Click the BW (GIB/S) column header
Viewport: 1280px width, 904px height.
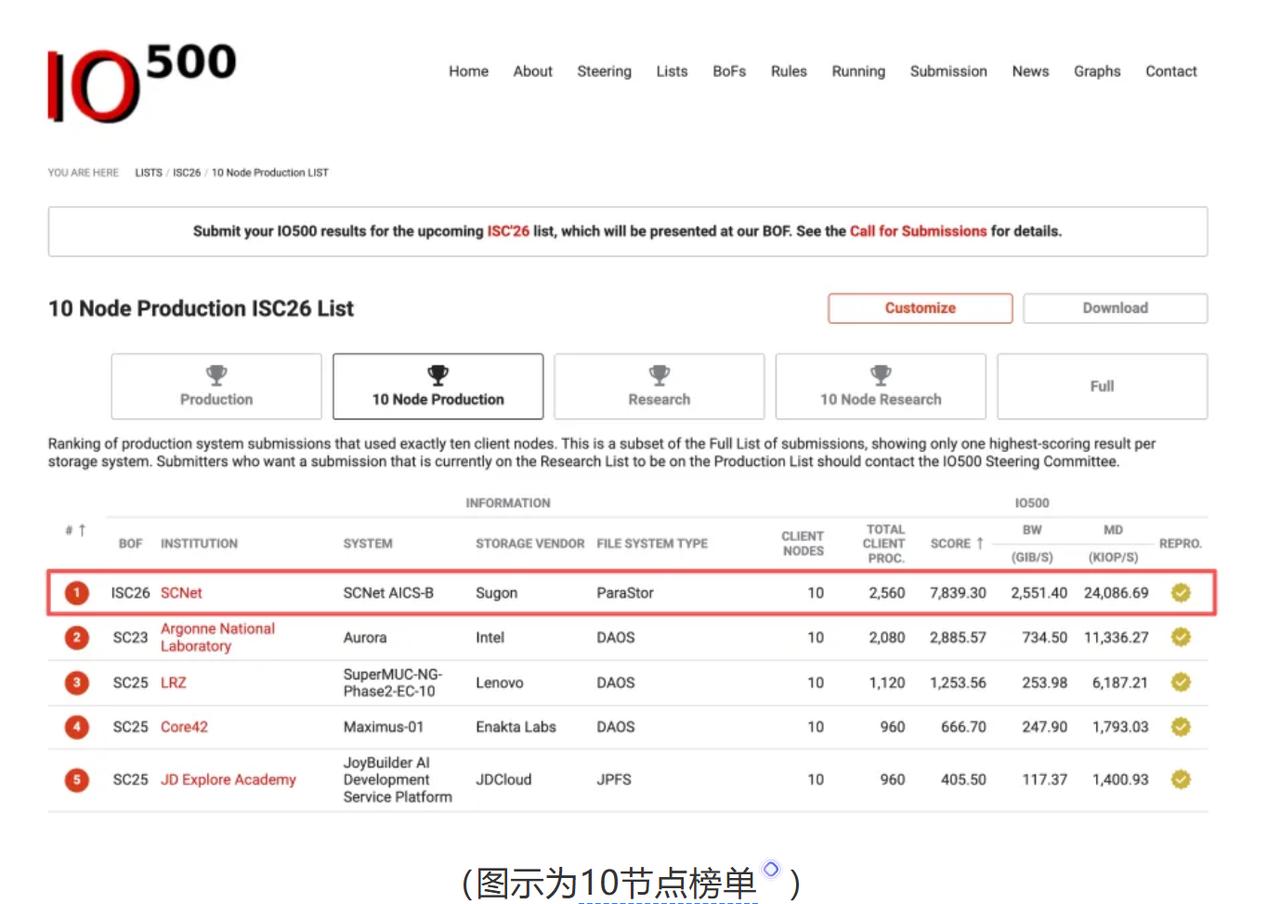click(1032, 543)
